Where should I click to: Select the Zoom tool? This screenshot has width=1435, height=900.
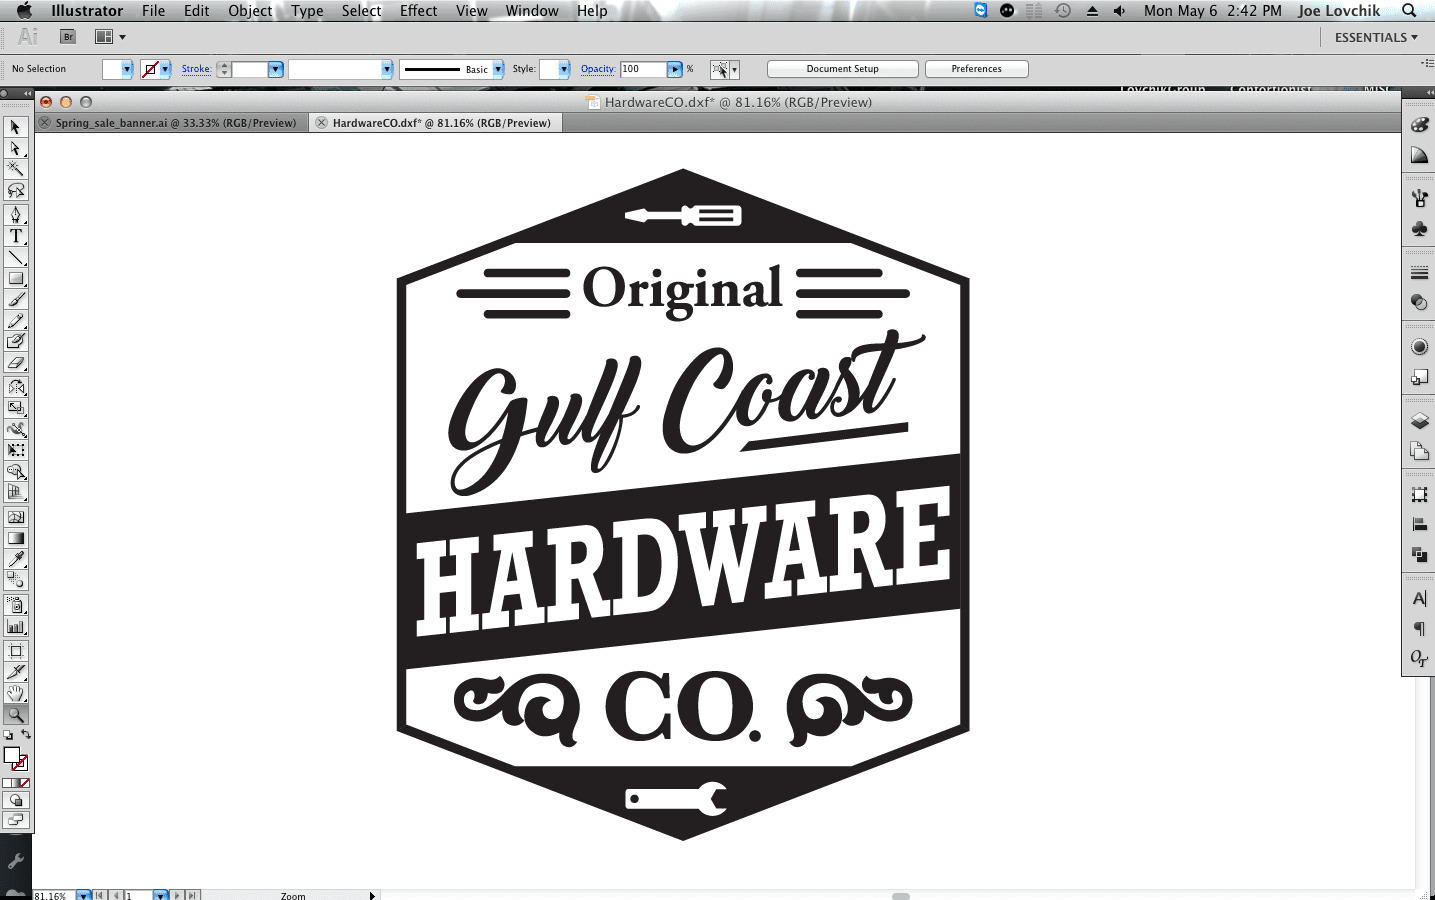[16, 714]
